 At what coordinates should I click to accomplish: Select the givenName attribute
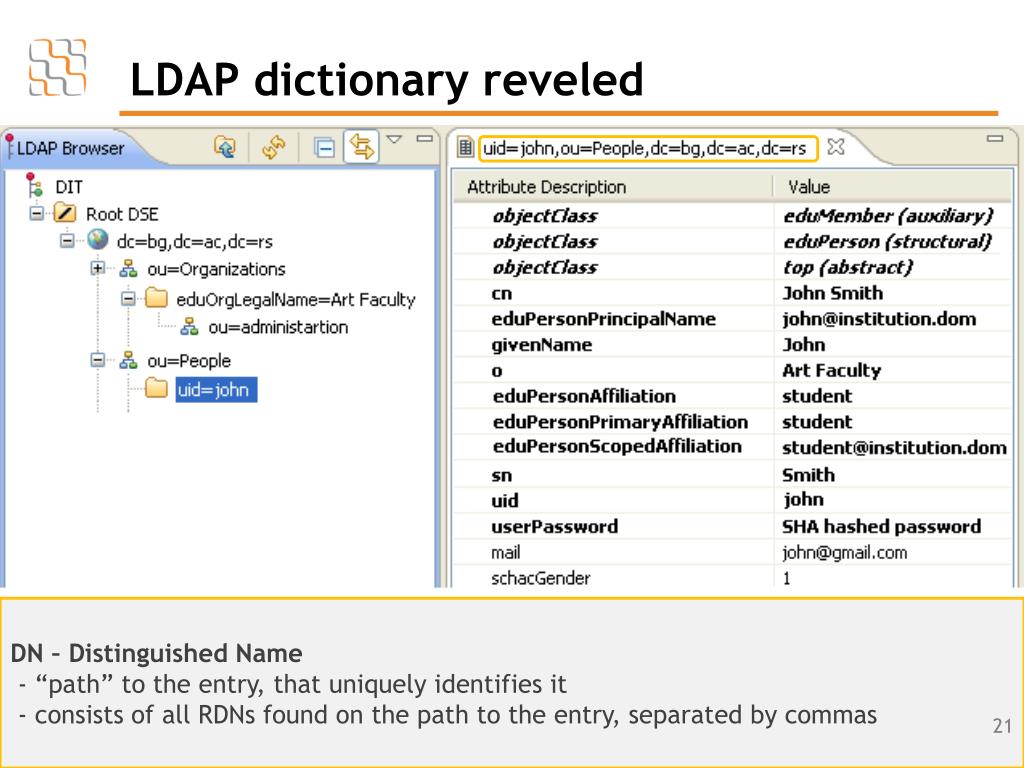tap(541, 345)
